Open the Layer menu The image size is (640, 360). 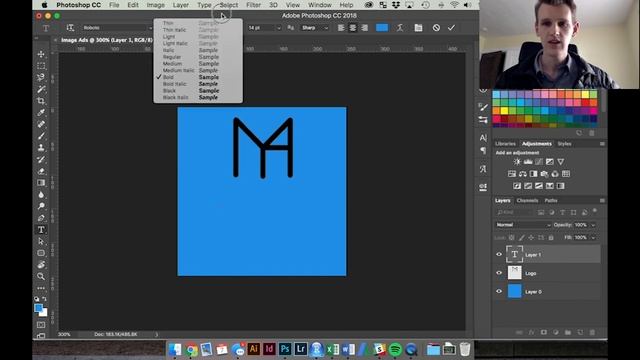[x=180, y=5]
